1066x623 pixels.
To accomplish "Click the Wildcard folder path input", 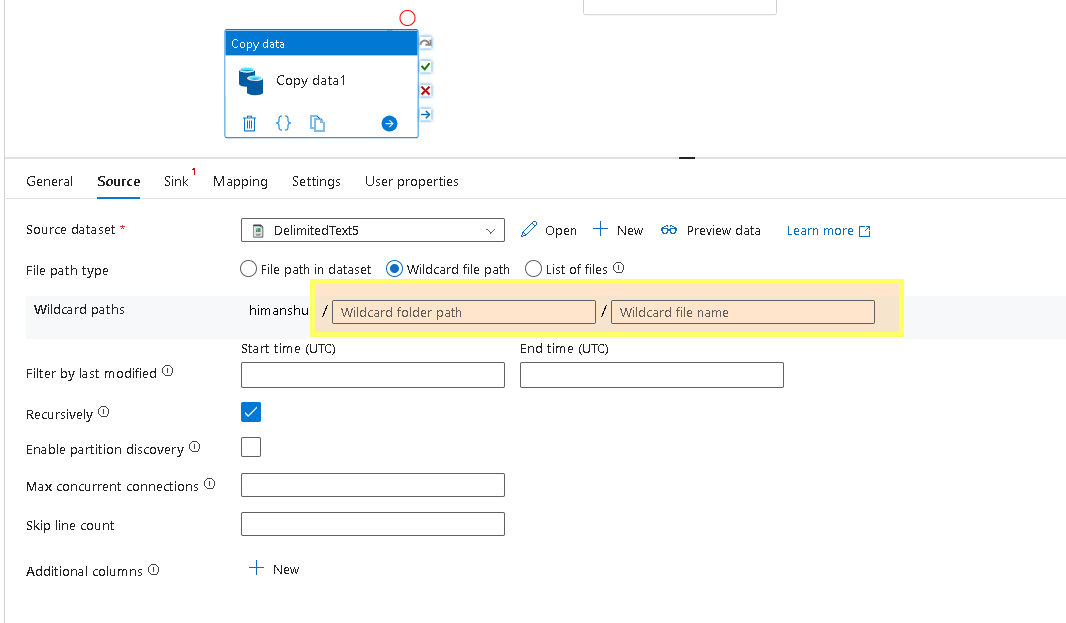I will click(x=464, y=312).
